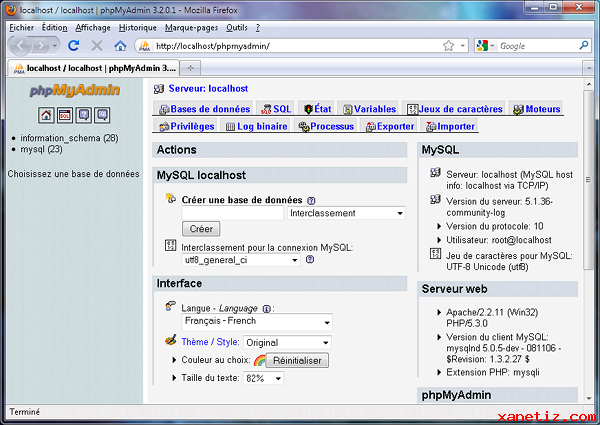This screenshot has width=600, height=425.
Task: Click the phpMyAdmin logo
Action: coord(75,90)
